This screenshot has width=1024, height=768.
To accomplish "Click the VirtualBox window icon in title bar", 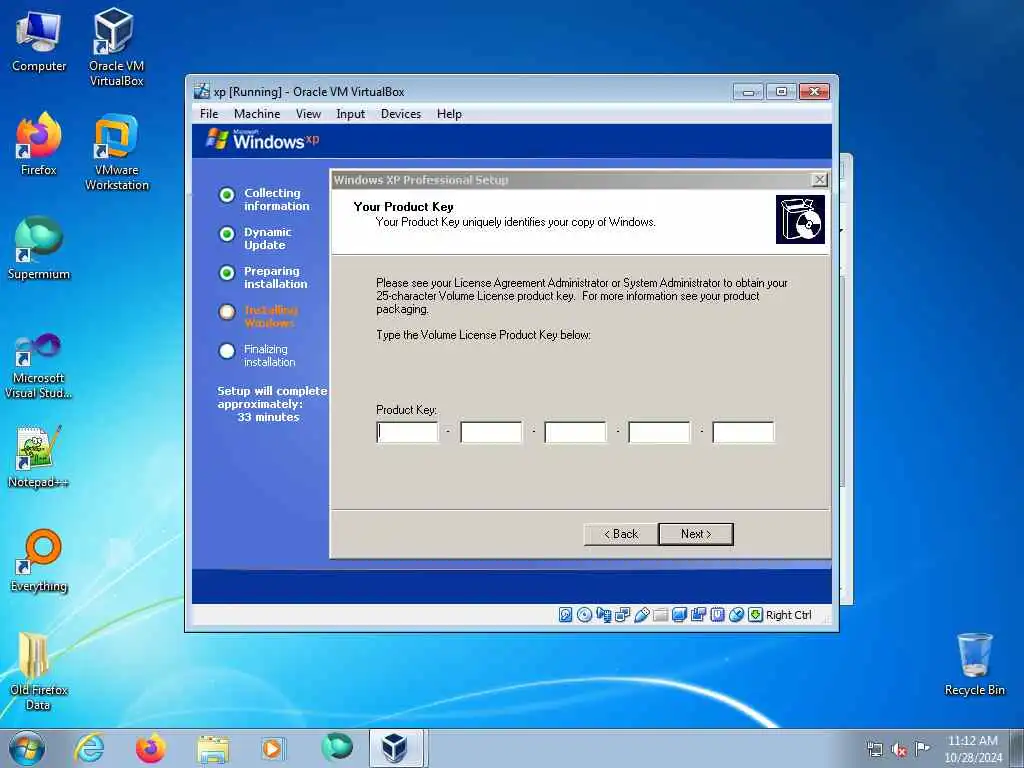I will pyautogui.click(x=202, y=91).
